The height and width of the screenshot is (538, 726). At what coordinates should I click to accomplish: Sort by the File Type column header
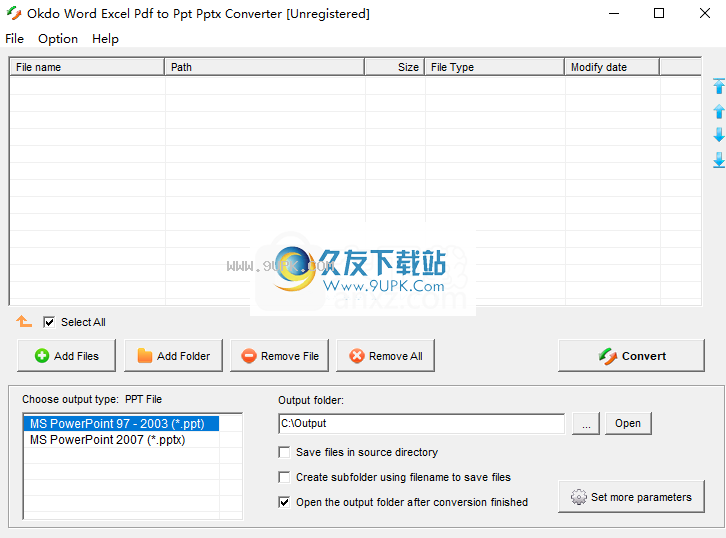pos(494,67)
